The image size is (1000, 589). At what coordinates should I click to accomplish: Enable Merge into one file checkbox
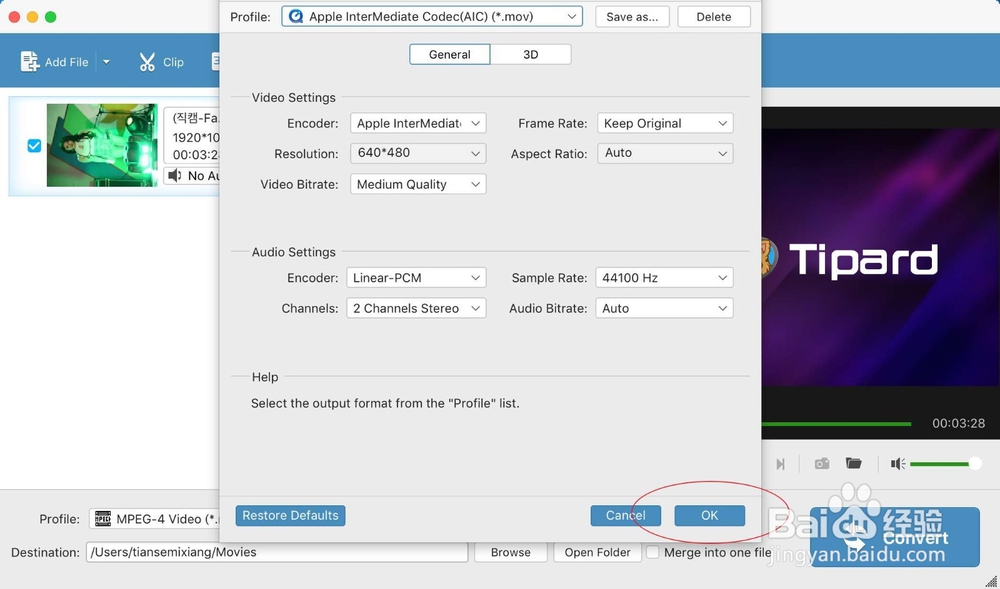[652, 552]
